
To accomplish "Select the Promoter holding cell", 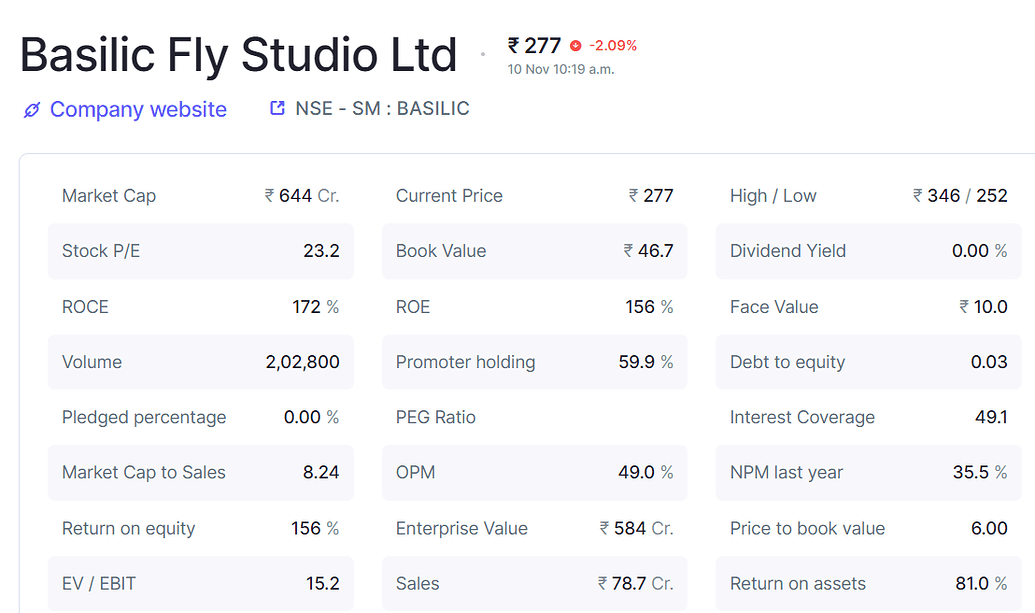I will (x=534, y=362).
